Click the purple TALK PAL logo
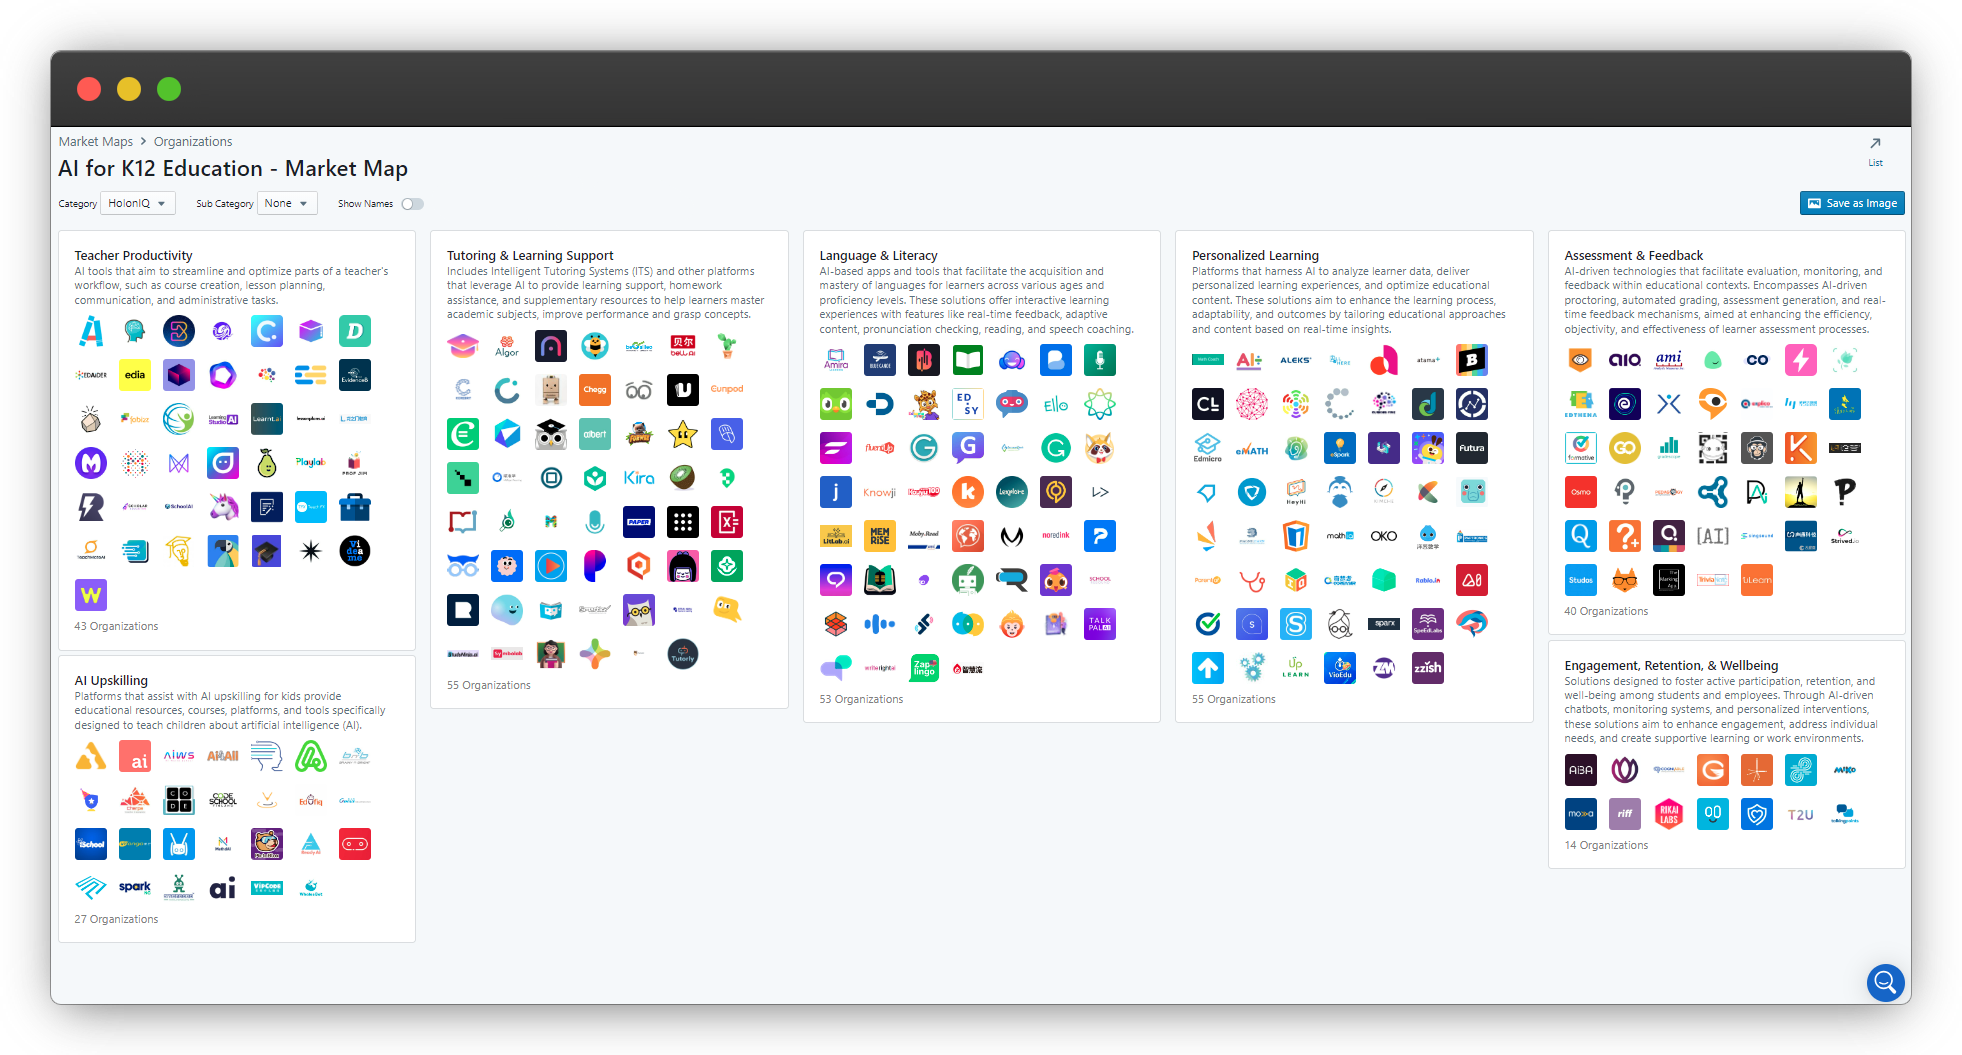 point(1100,624)
